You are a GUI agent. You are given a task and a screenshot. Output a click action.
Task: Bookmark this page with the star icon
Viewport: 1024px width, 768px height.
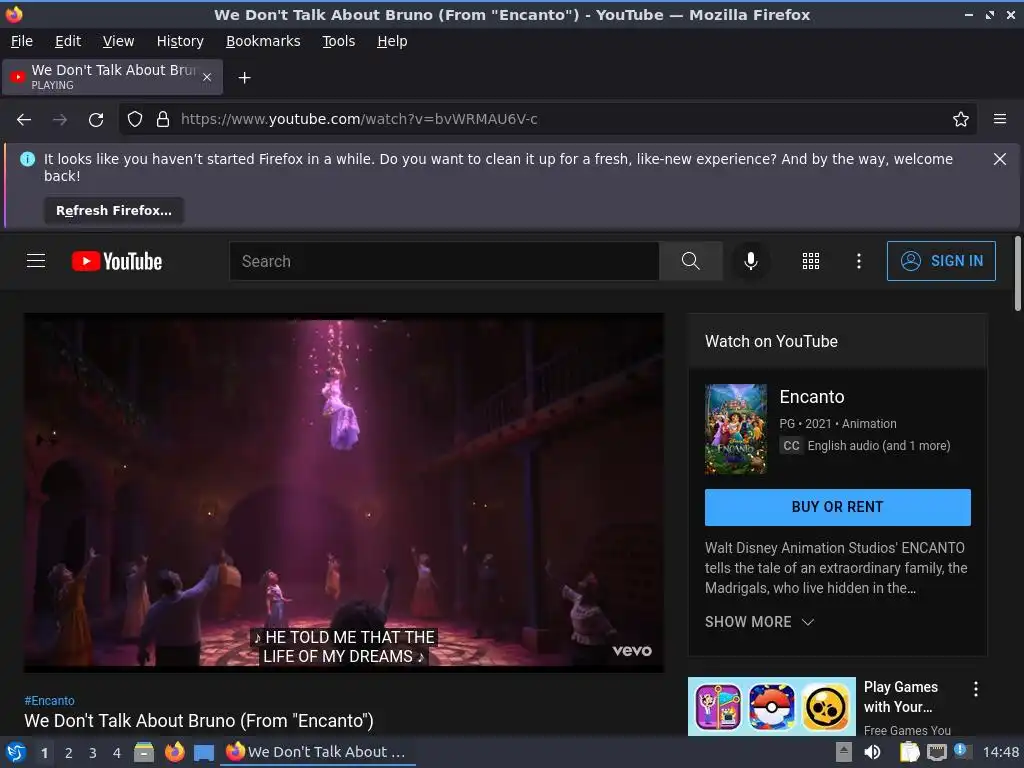coord(960,120)
